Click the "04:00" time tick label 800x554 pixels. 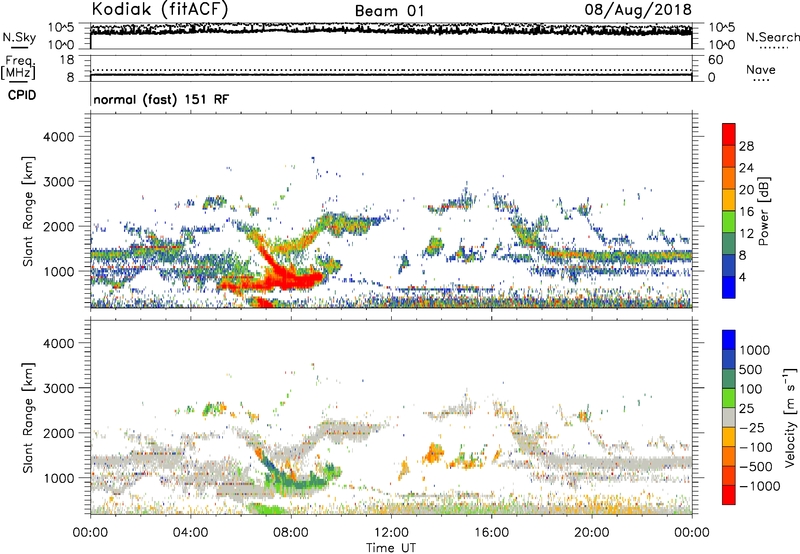click(191, 533)
